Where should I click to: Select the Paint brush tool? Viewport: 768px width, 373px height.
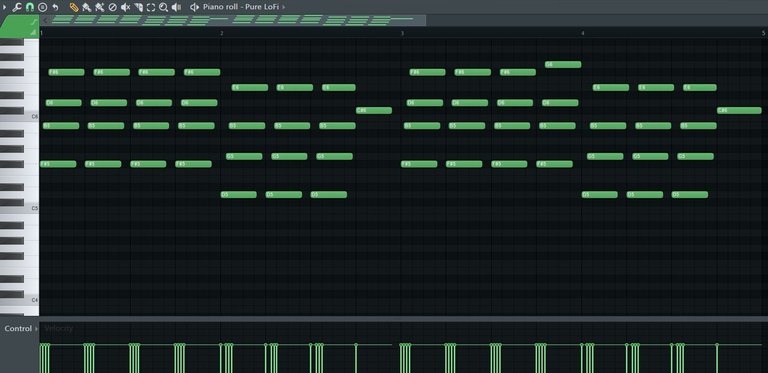87,7
